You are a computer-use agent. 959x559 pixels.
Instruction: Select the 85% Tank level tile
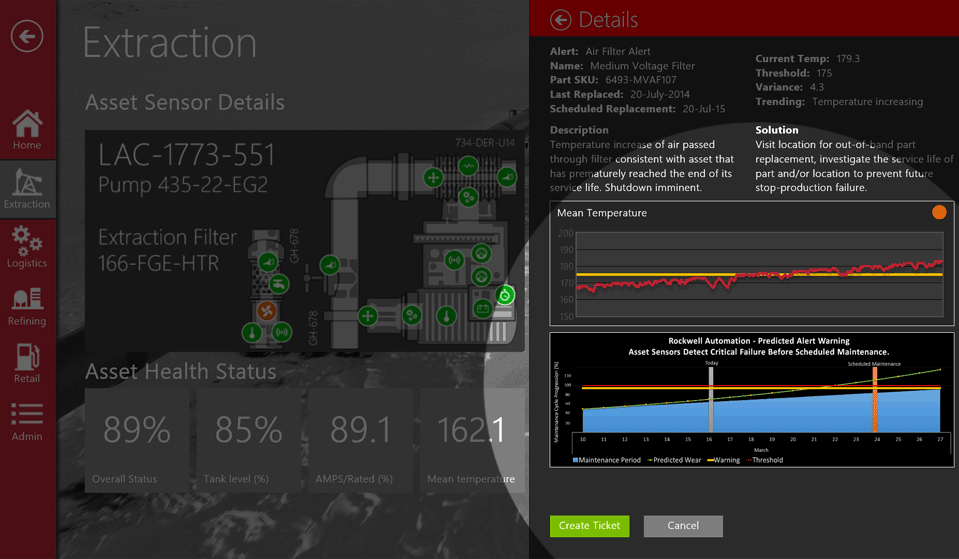tap(249, 440)
